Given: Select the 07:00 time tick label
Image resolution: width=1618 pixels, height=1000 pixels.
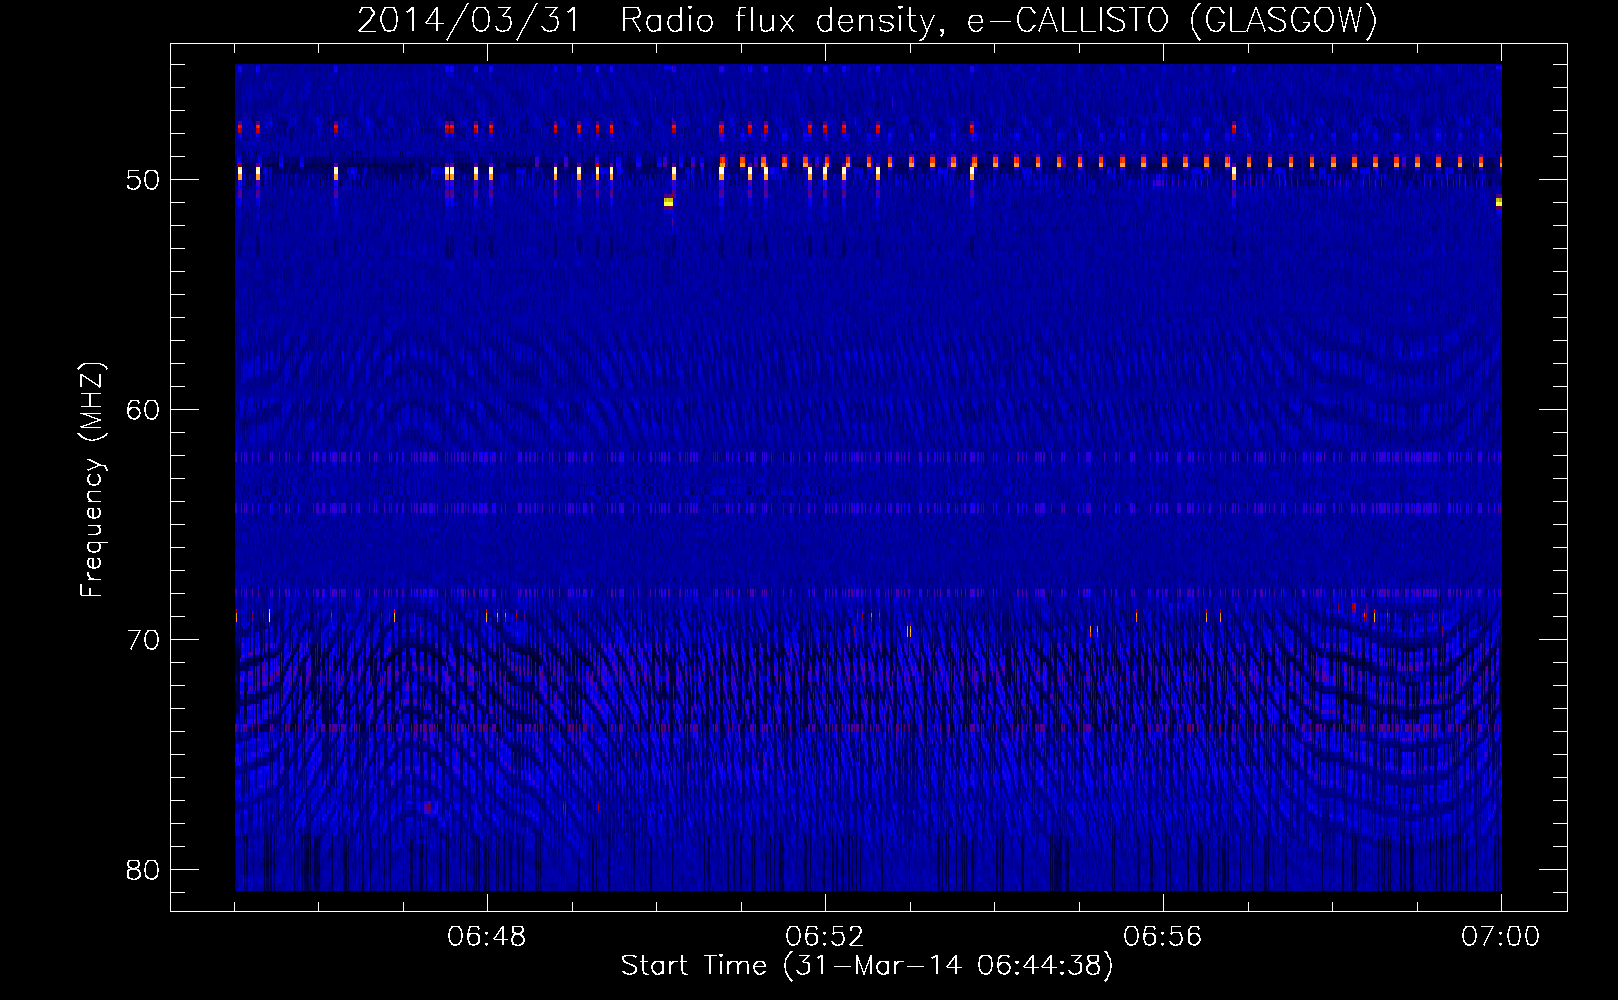Looking at the screenshot, I should [x=1501, y=937].
